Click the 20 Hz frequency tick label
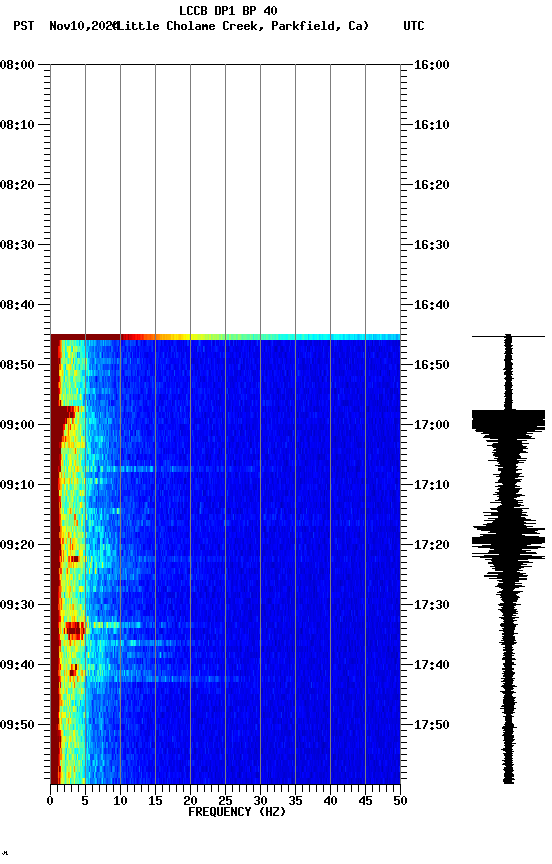 pyautogui.click(x=190, y=801)
